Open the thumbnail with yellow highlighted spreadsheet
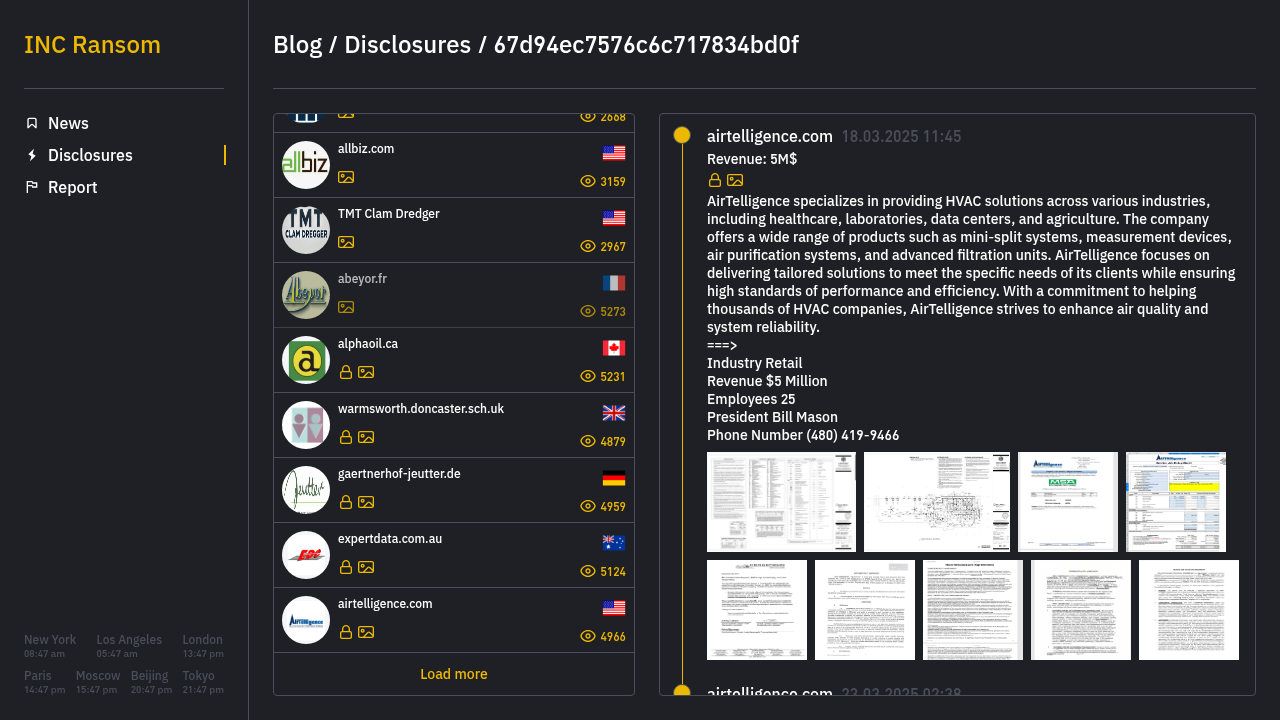This screenshot has width=1280, height=720. click(1176, 502)
